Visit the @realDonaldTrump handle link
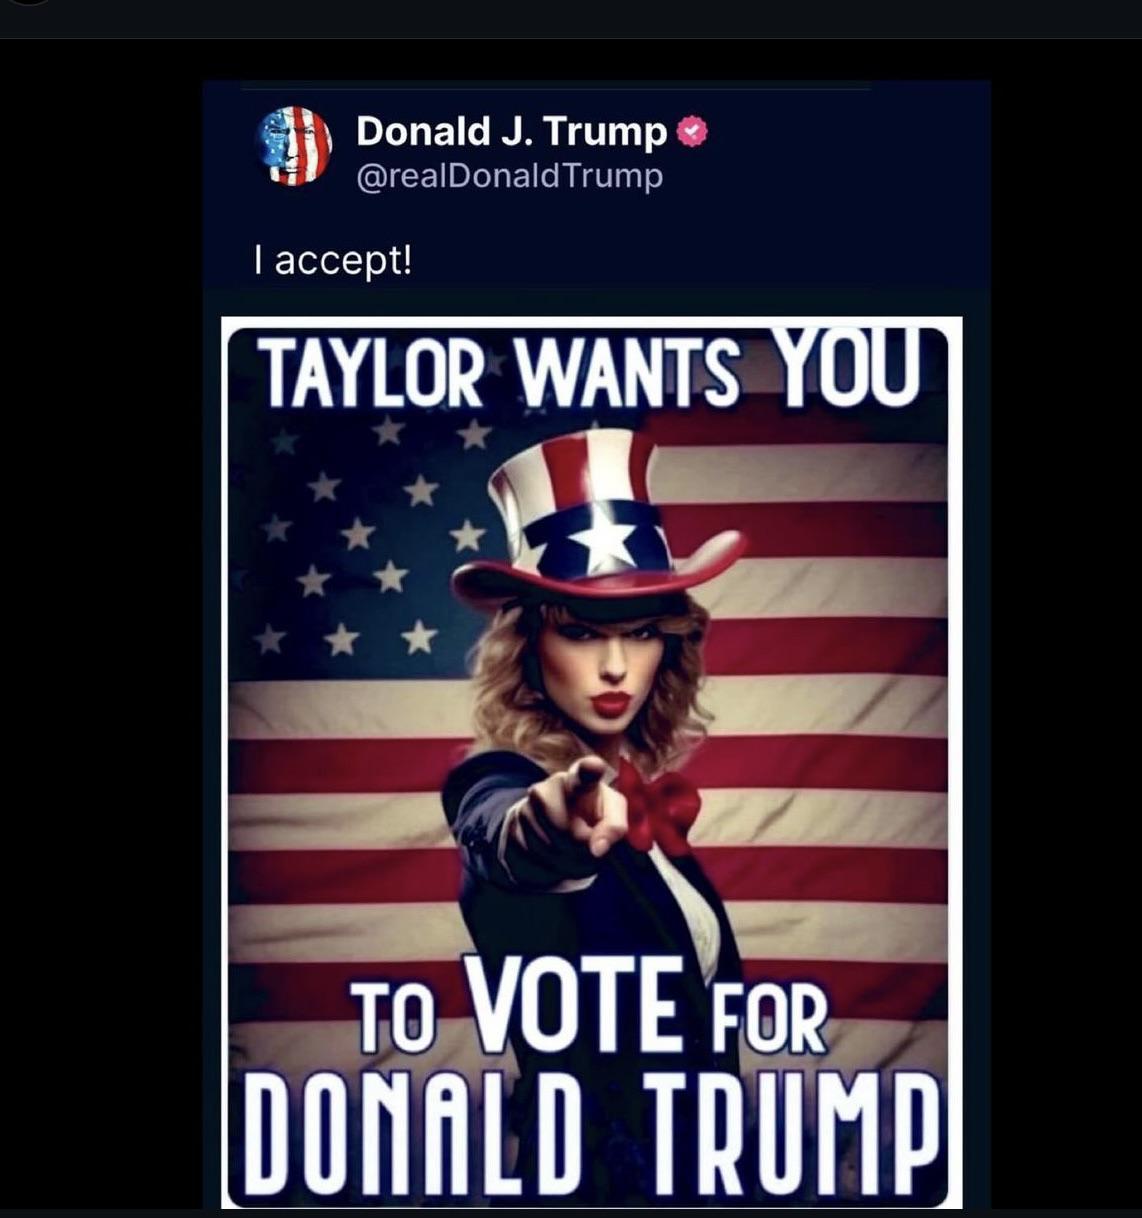This screenshot has height=1218, width=1142. point(509,176)
